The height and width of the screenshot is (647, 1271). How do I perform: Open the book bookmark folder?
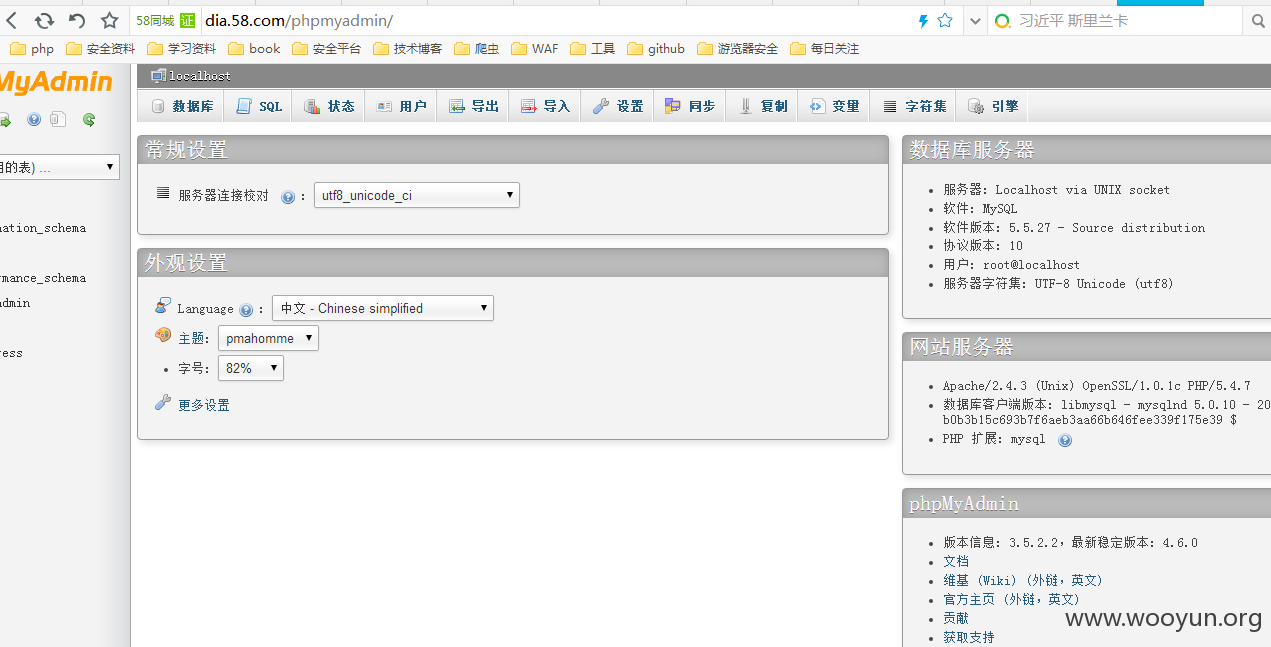[254, 48]
